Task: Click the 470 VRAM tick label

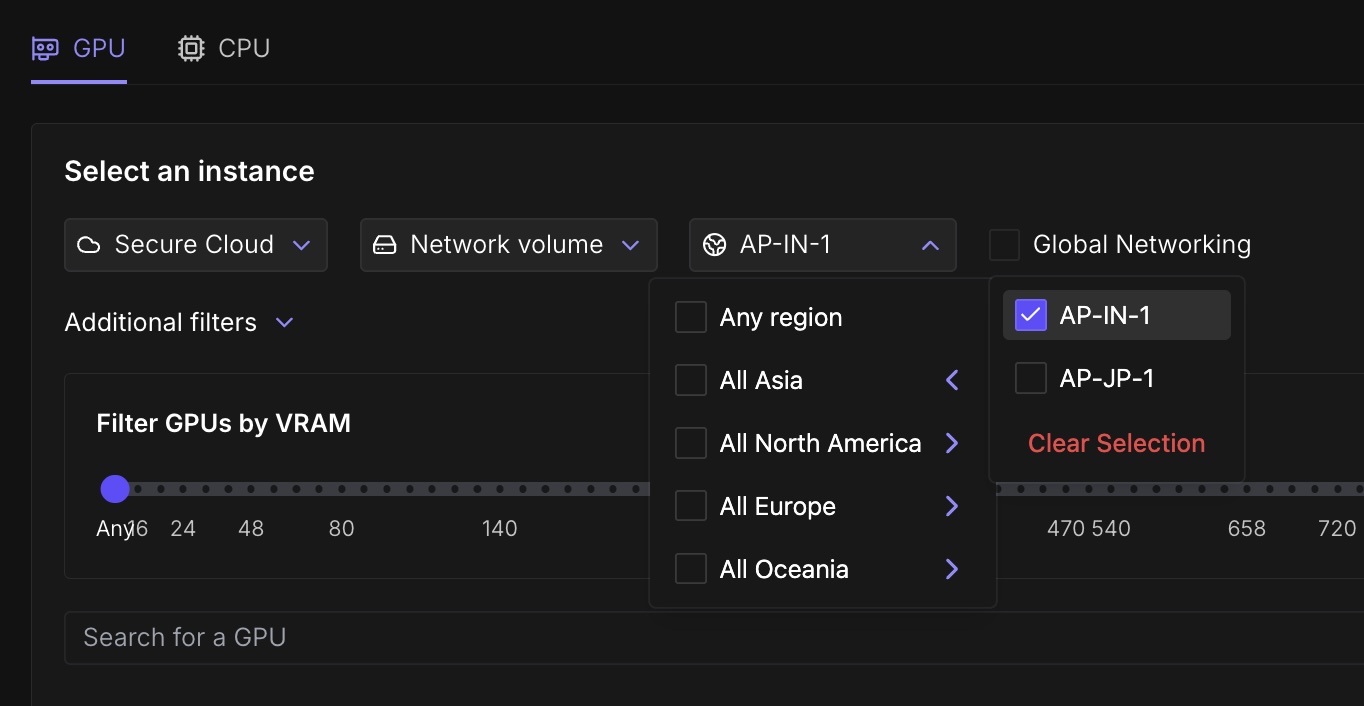Action: click(1066, 529)
